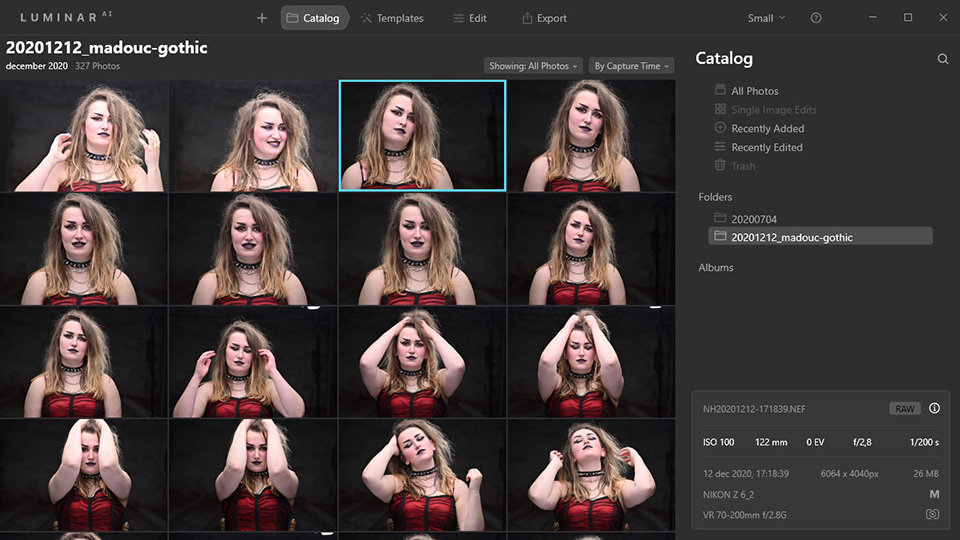Screen dimensions: 960x540
Task: Click the 20201212_madouc-gothic title heading
Action: (x=107, y=48)
